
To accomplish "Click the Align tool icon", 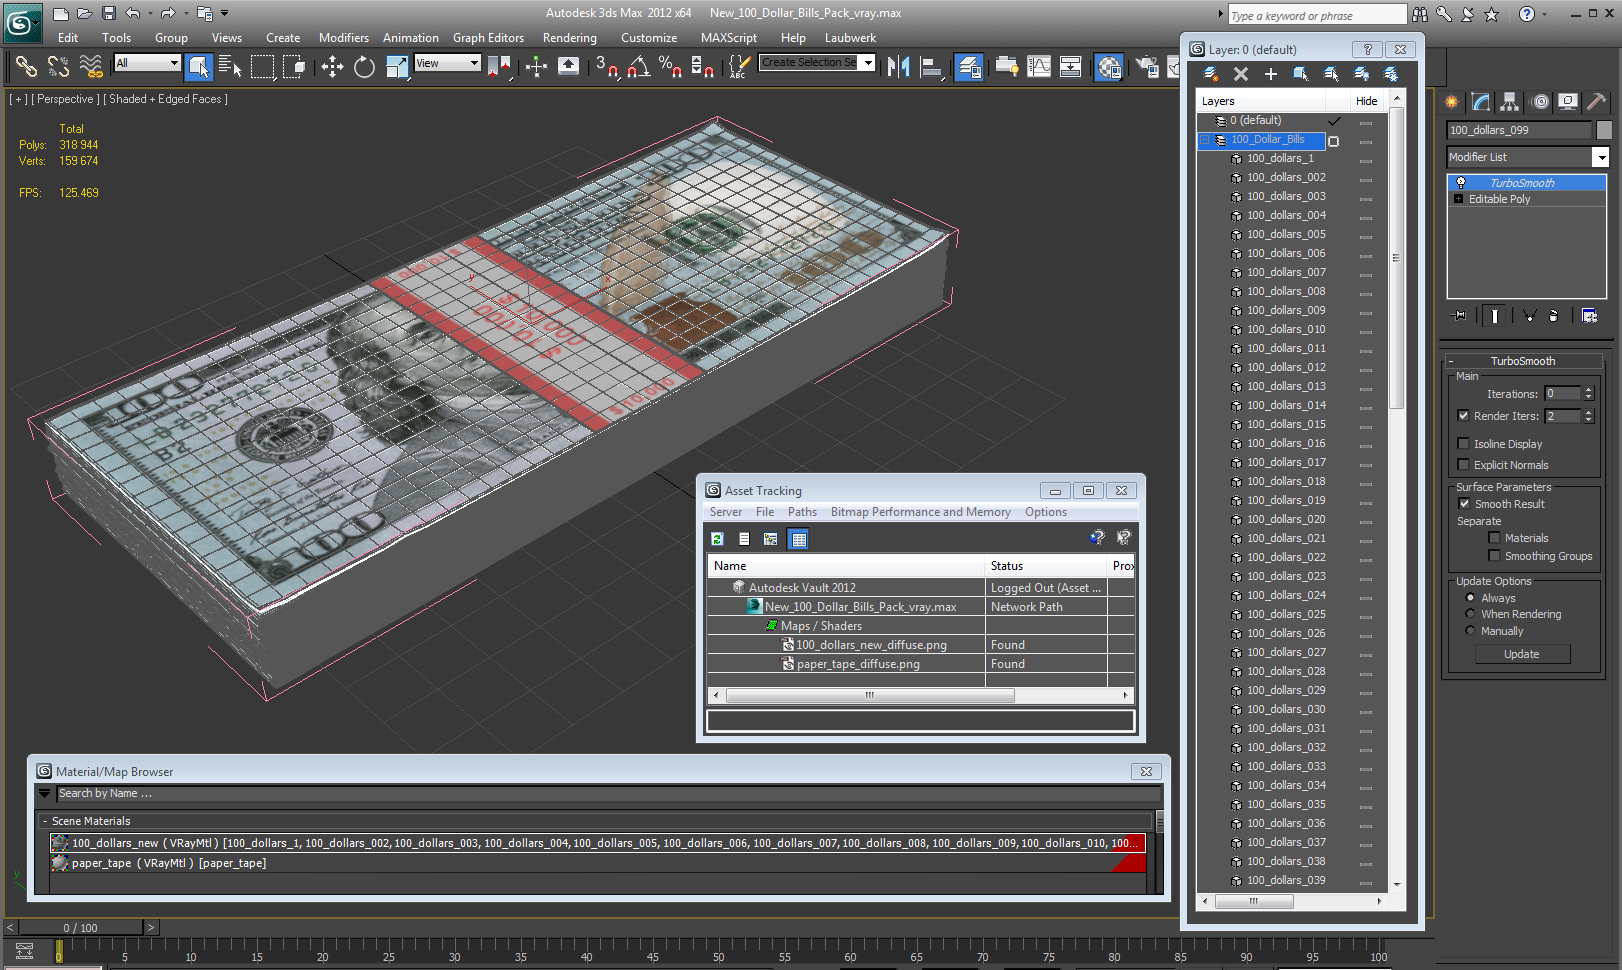I will [931, 67].
